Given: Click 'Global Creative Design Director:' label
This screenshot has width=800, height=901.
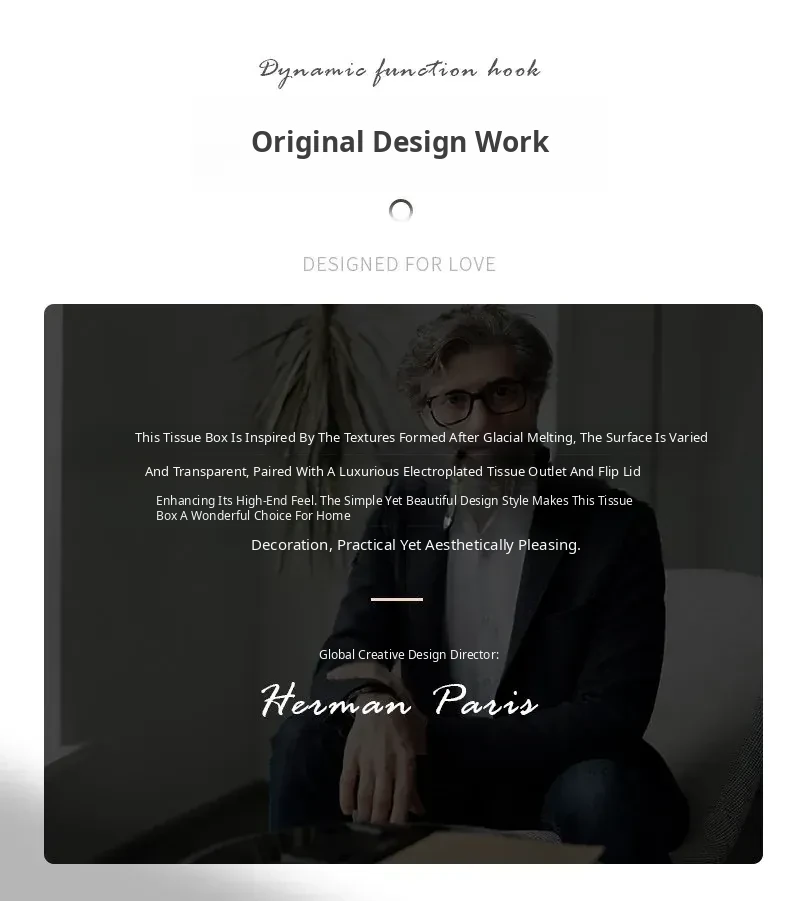Looking at the screenshot, I should [x=409, y=654].
